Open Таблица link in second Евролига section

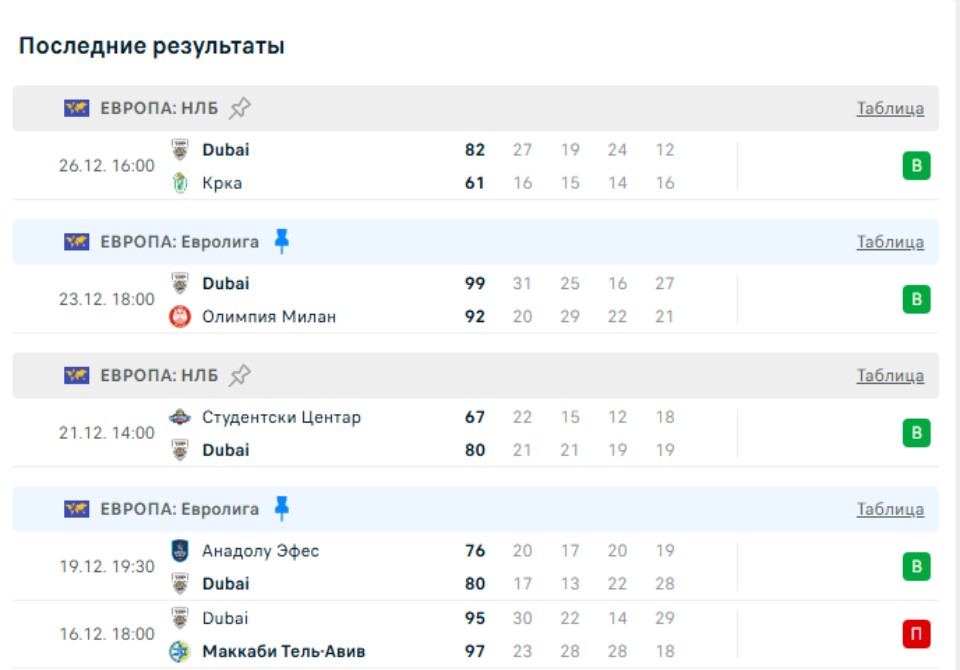coord(890,510)
